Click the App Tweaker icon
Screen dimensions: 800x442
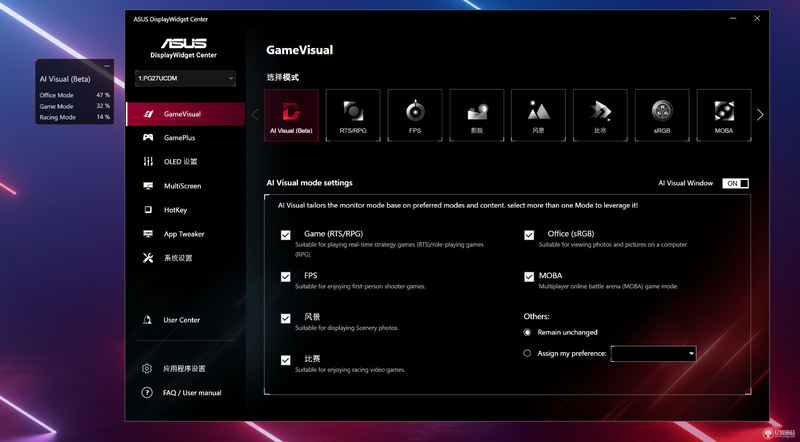[148, 234]
